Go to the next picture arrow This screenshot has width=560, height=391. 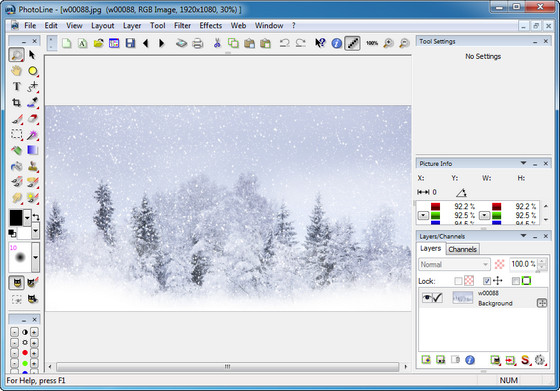pos(161,43)
